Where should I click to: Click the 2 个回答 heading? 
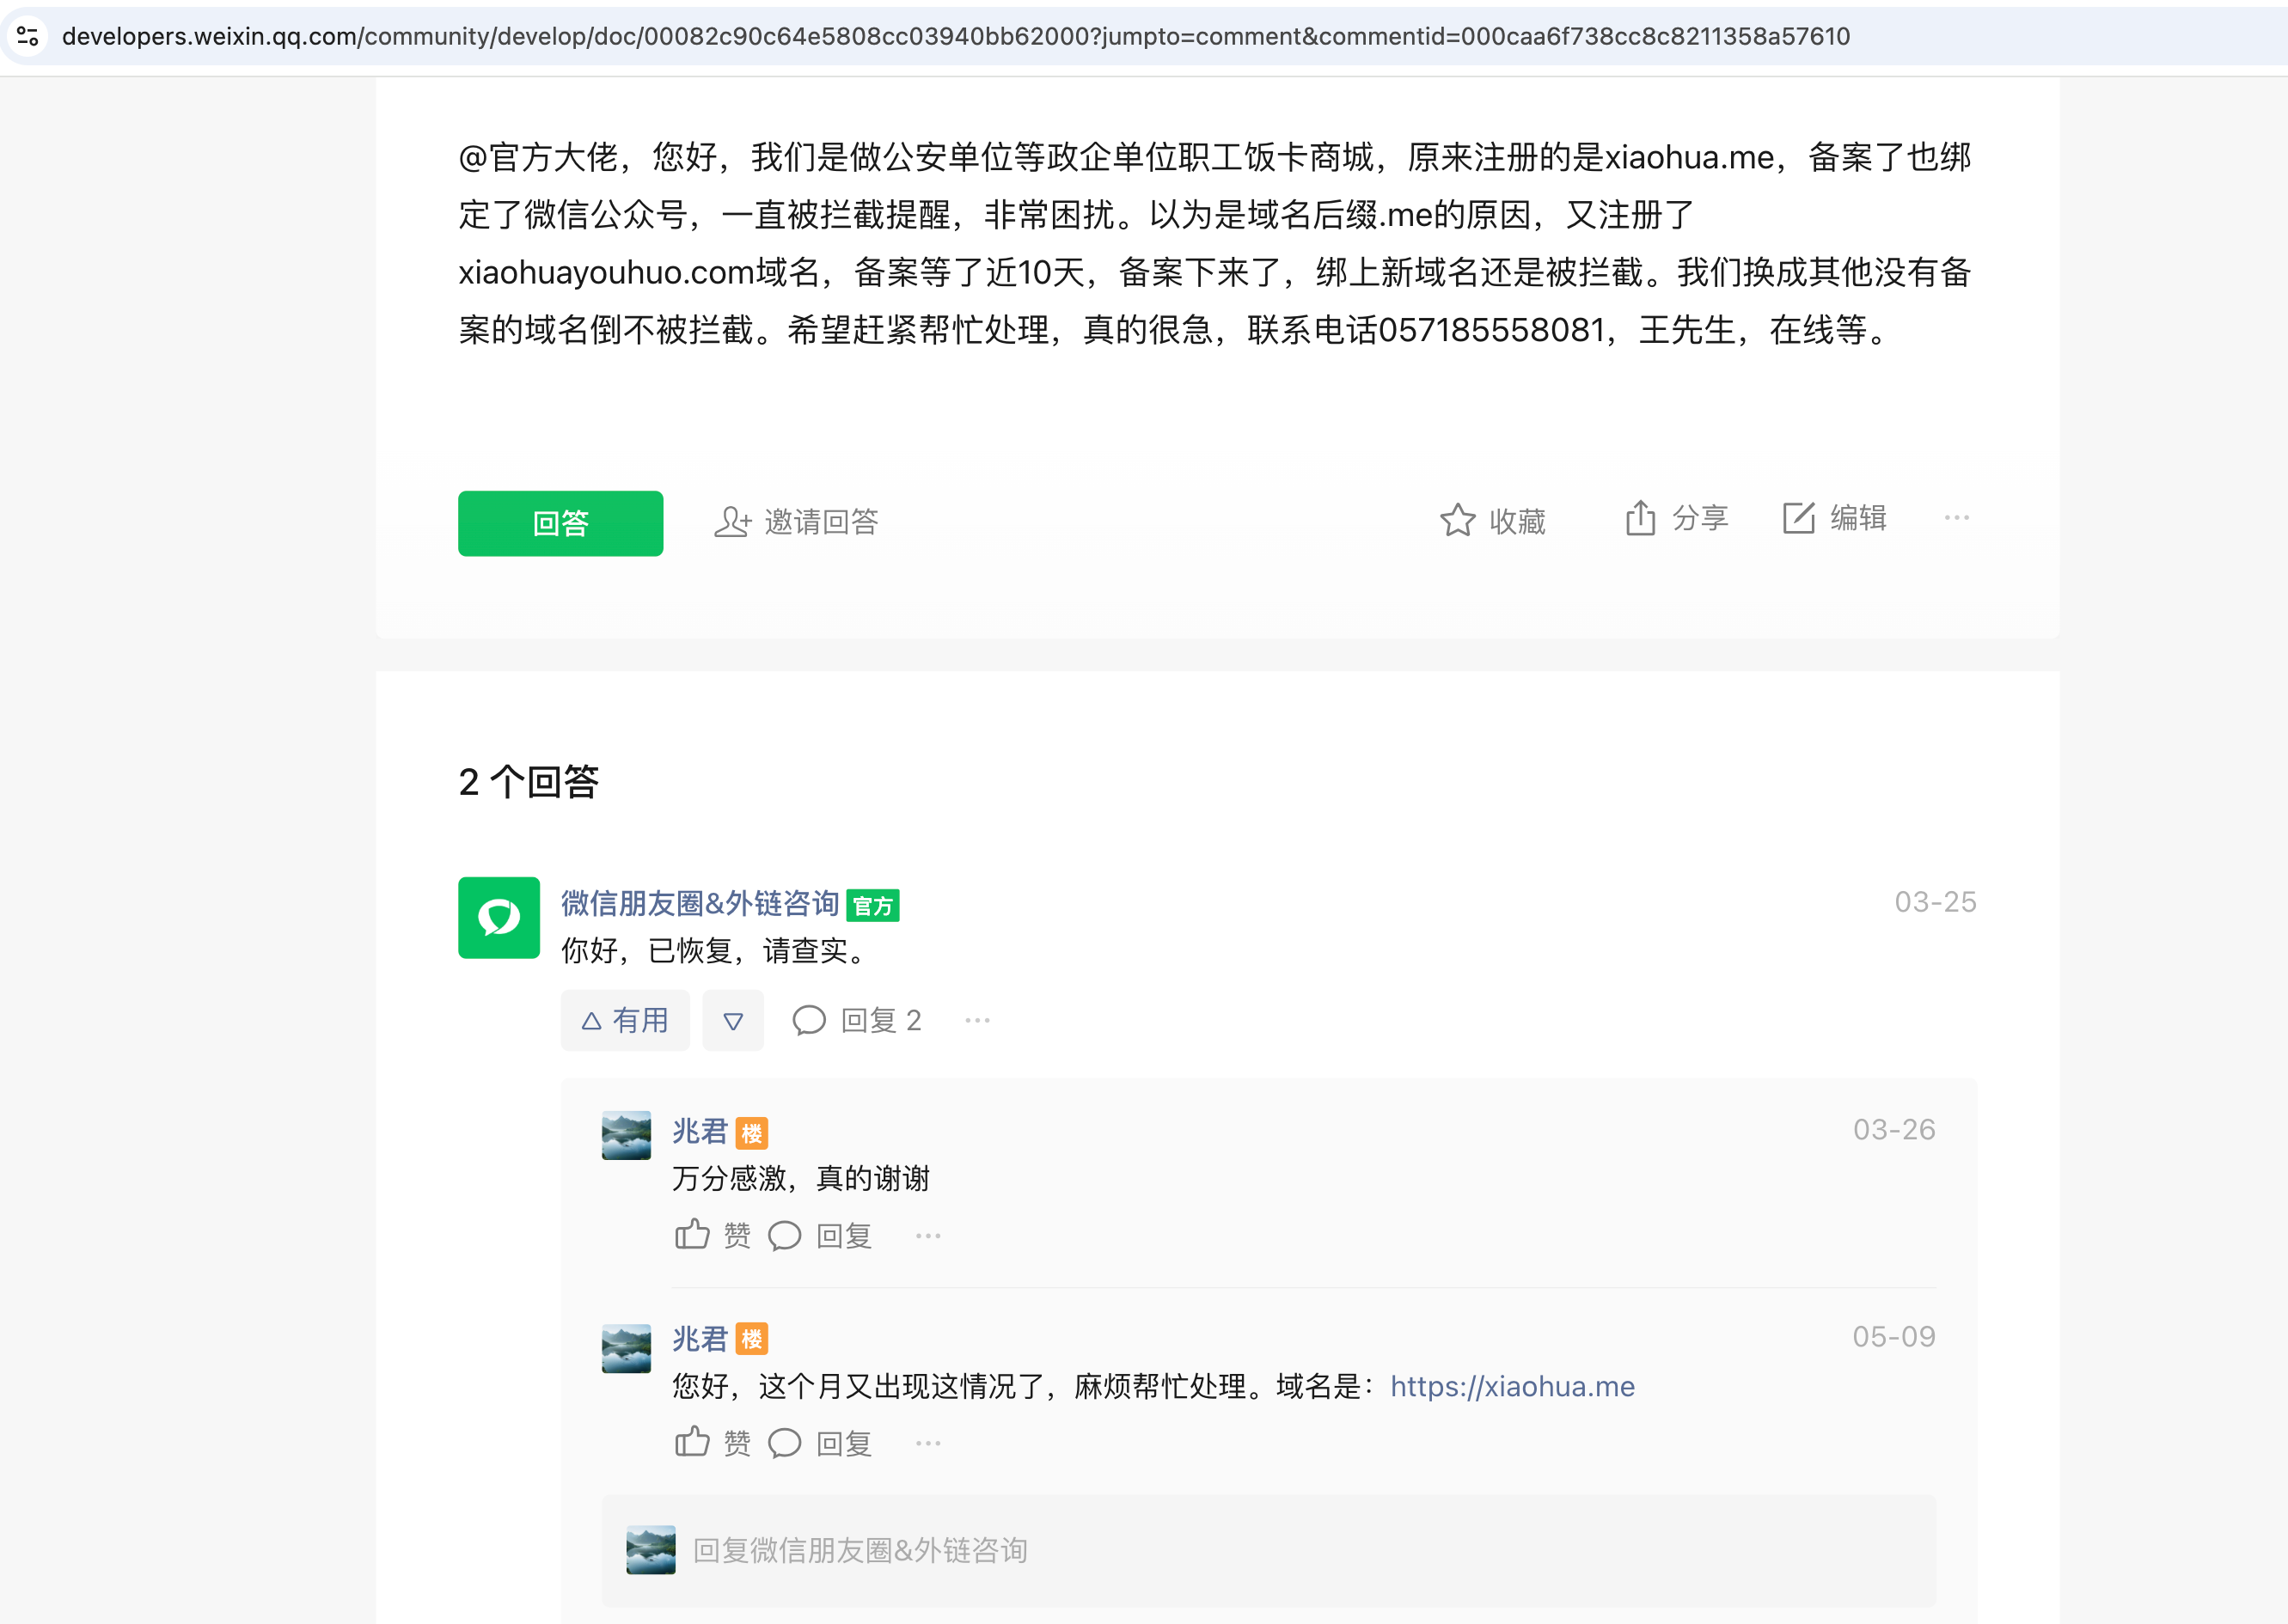coord(528,781)
